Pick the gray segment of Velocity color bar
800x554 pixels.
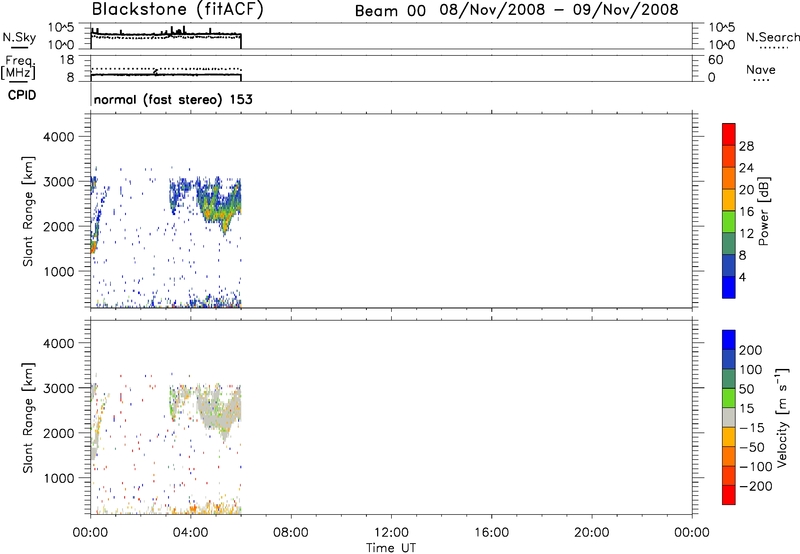729,417
